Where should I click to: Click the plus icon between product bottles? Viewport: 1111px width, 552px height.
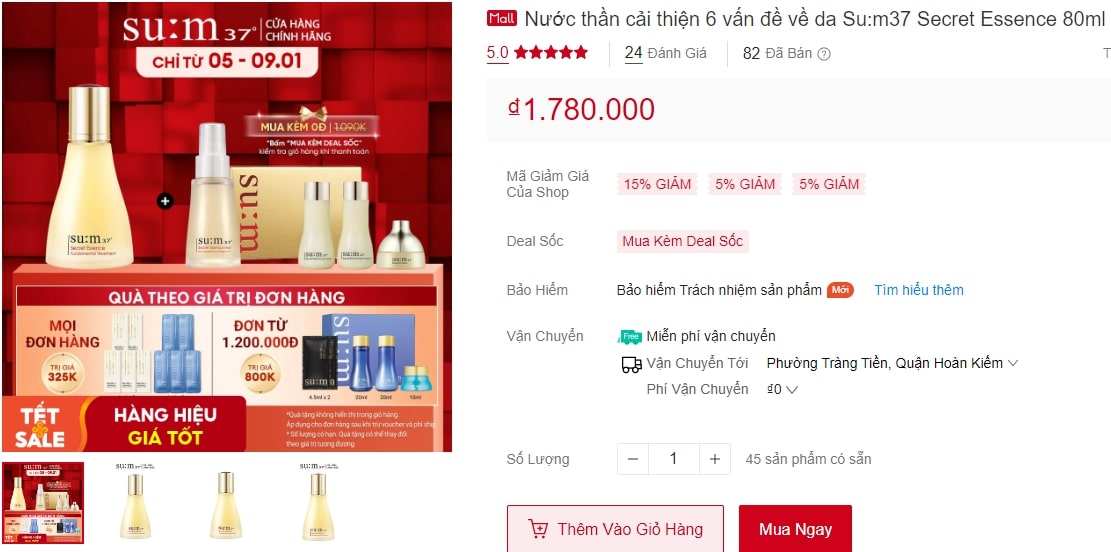(165, 201)
